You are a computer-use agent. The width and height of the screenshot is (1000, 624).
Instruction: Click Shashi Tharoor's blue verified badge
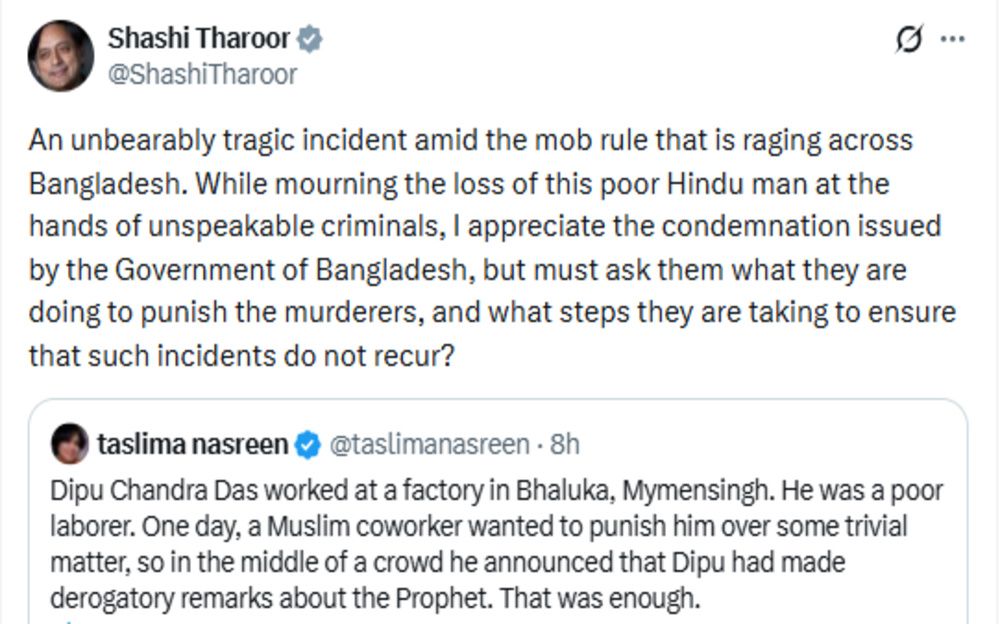coord(311,40)
